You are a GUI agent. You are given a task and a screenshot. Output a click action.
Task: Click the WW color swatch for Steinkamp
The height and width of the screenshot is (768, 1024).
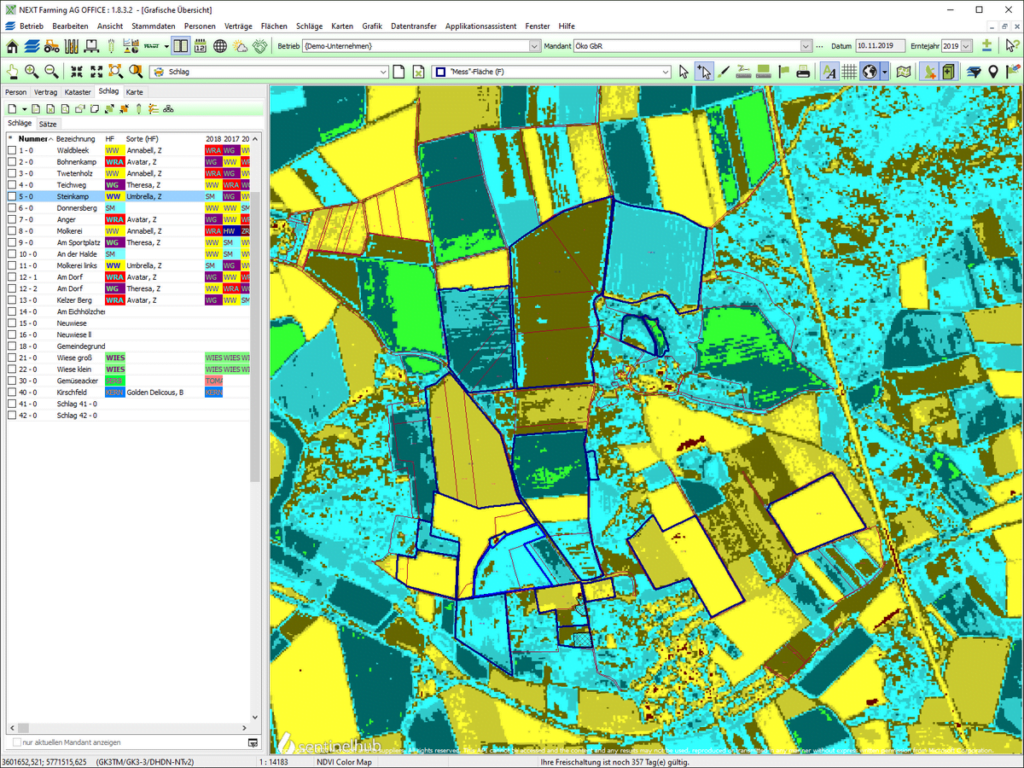pyautogui.click(x=113, y=196)
